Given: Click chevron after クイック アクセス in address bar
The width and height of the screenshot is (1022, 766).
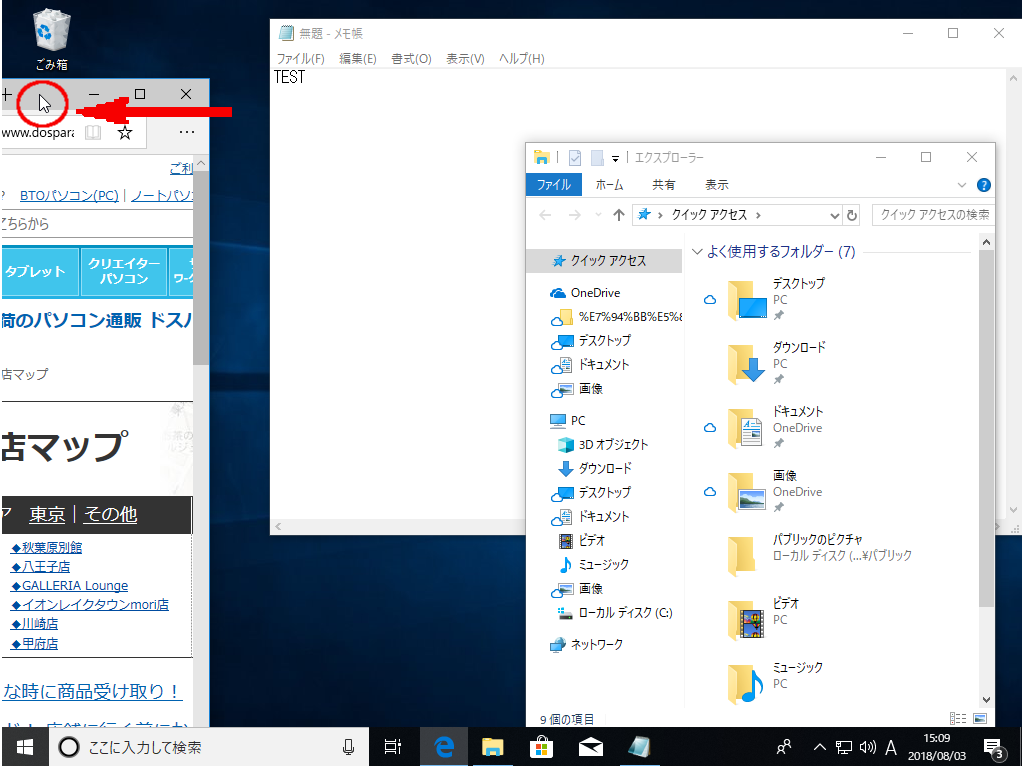Looking at the screenshot, I should click(x=758, y=215).
